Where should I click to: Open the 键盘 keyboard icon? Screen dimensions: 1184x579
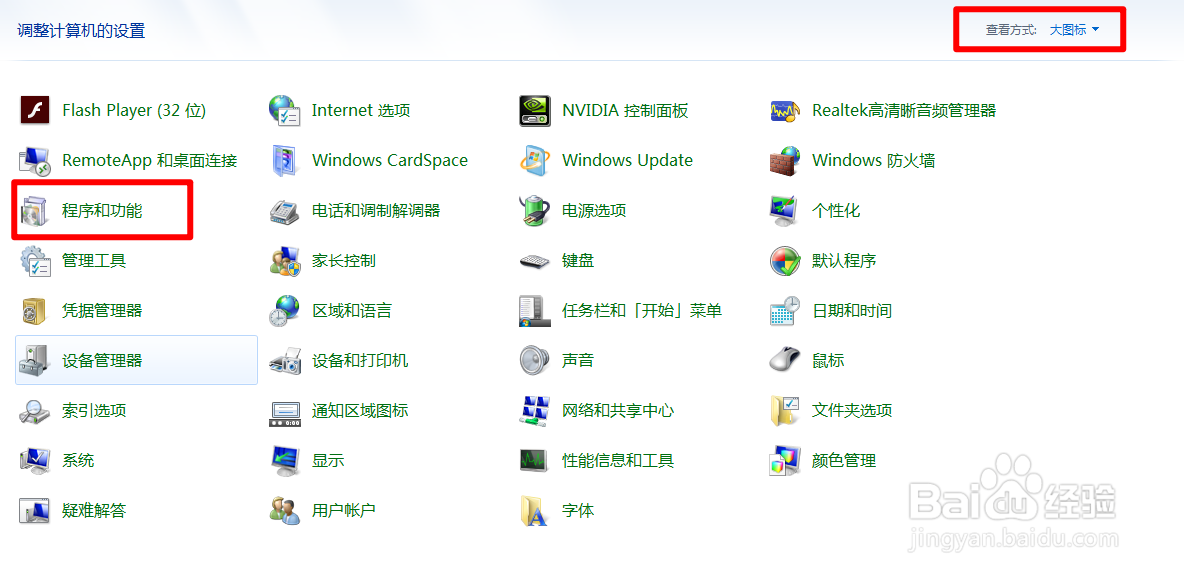[x=535, y=261]
